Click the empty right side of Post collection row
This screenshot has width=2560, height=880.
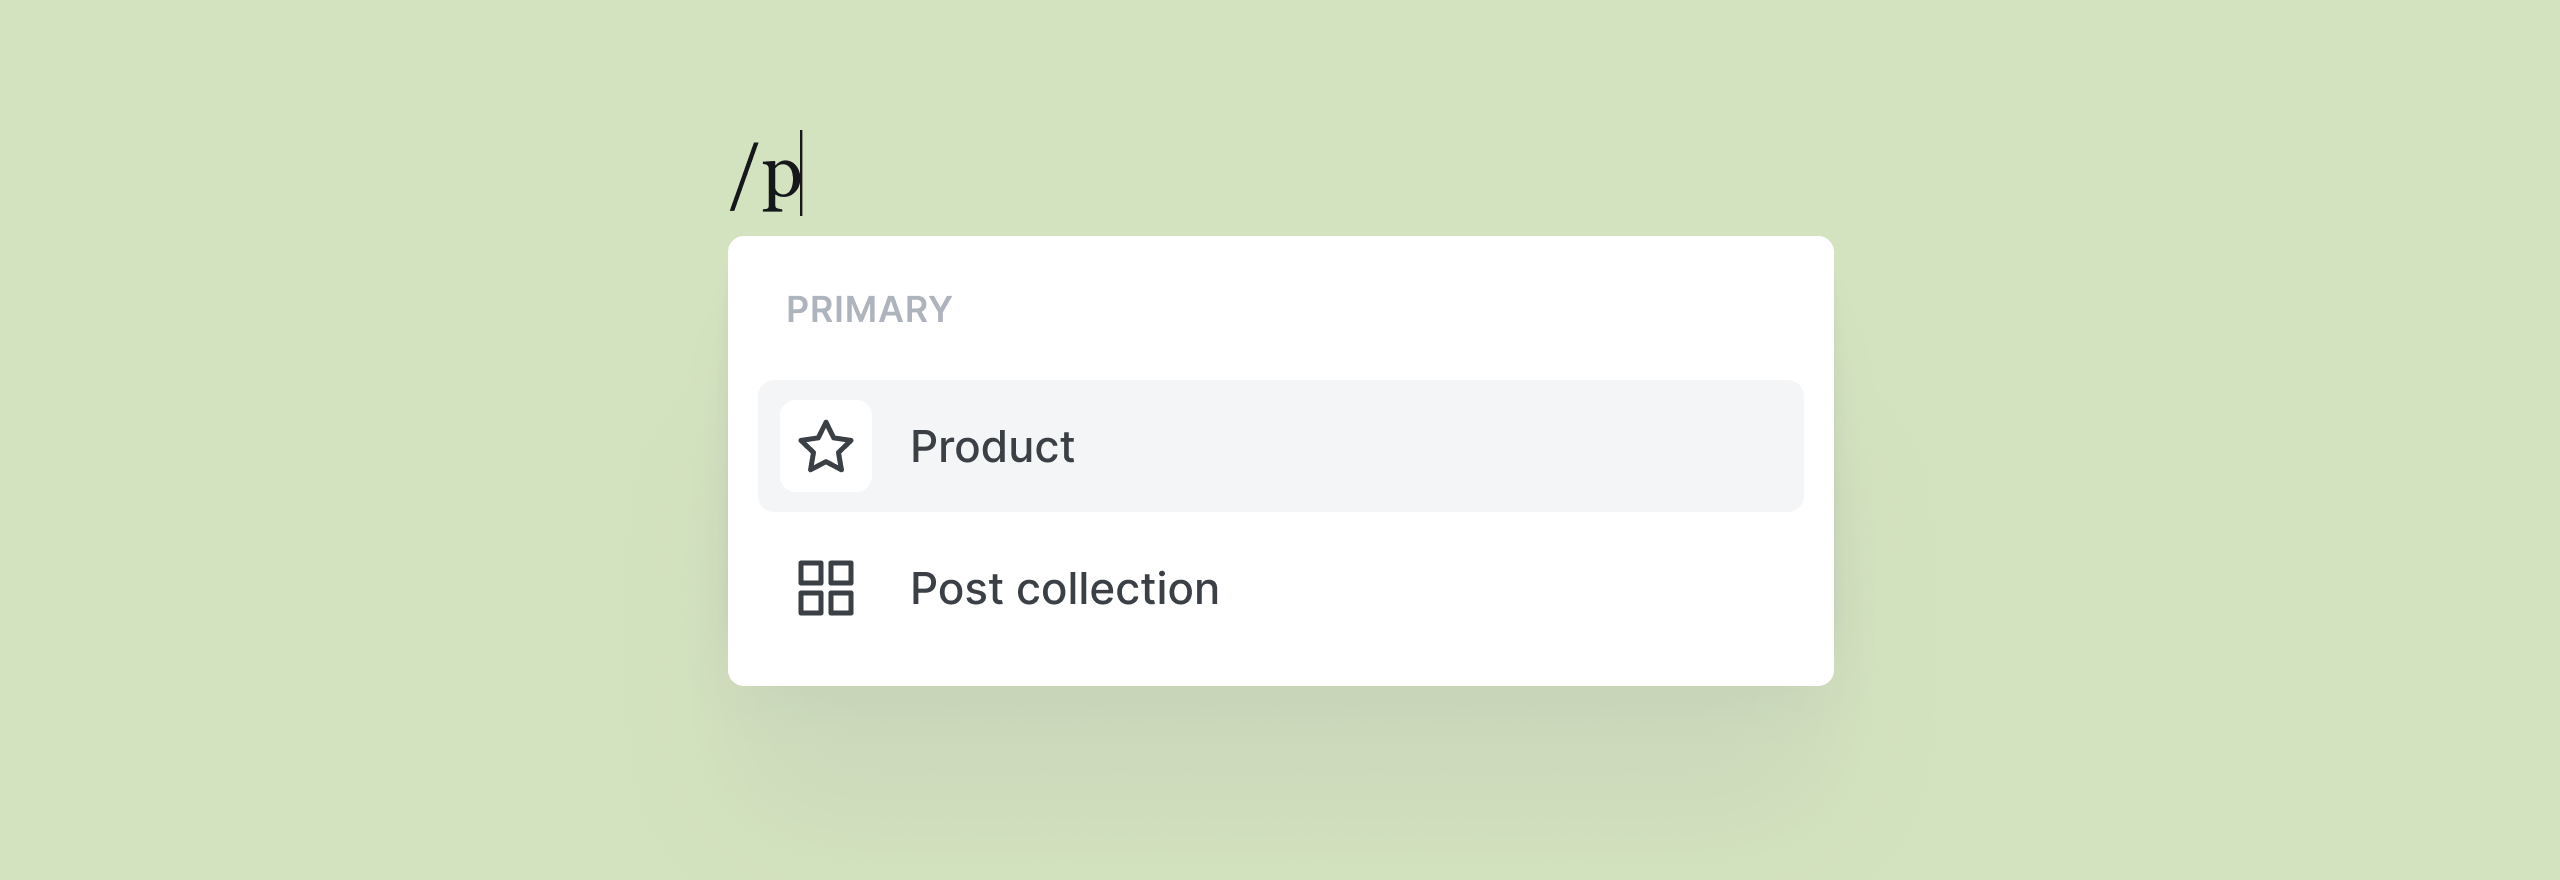tap(1550, 588)
